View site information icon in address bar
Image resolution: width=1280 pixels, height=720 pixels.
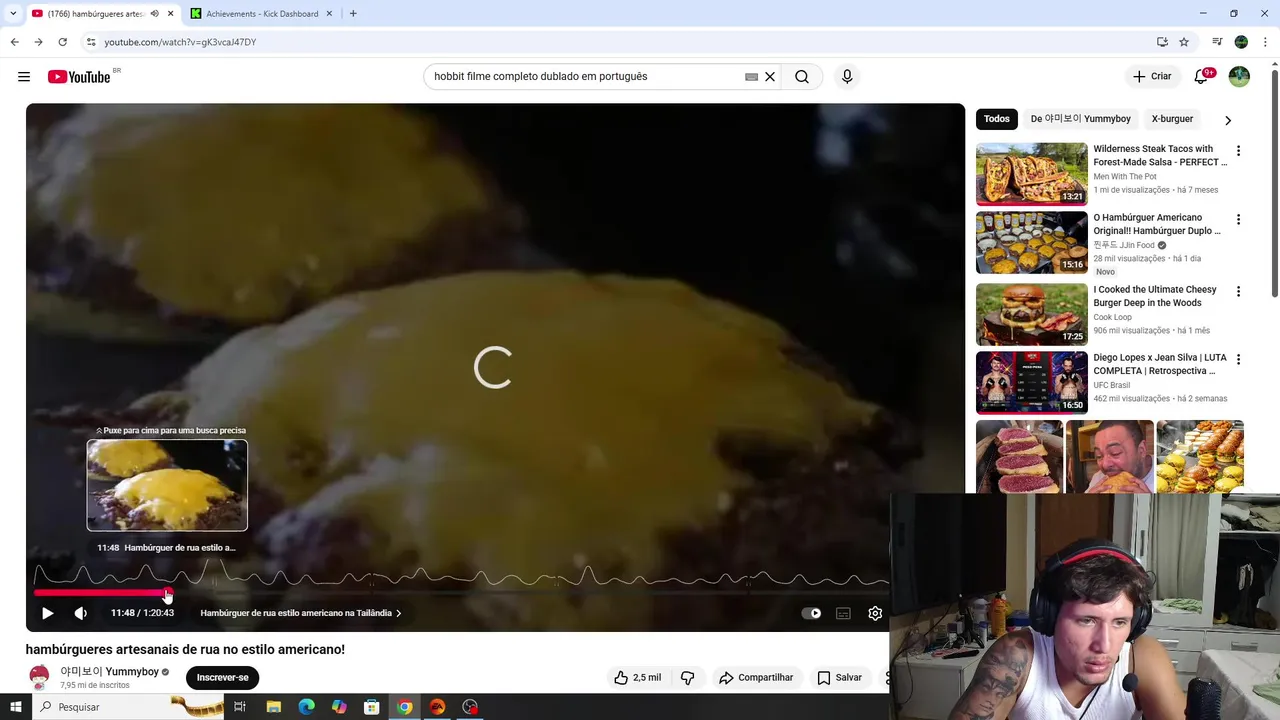tap(91, 42)
